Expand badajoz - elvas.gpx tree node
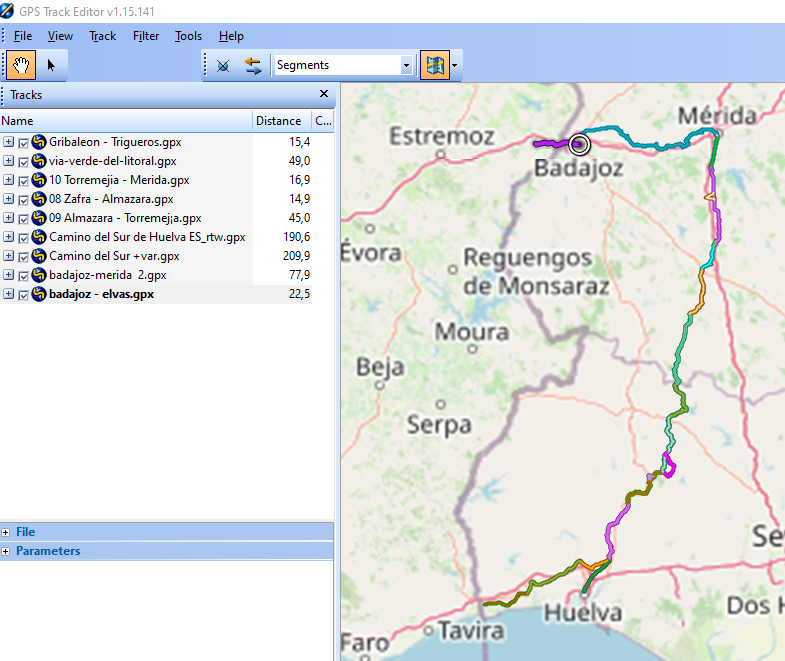 [x=8, y=294]
